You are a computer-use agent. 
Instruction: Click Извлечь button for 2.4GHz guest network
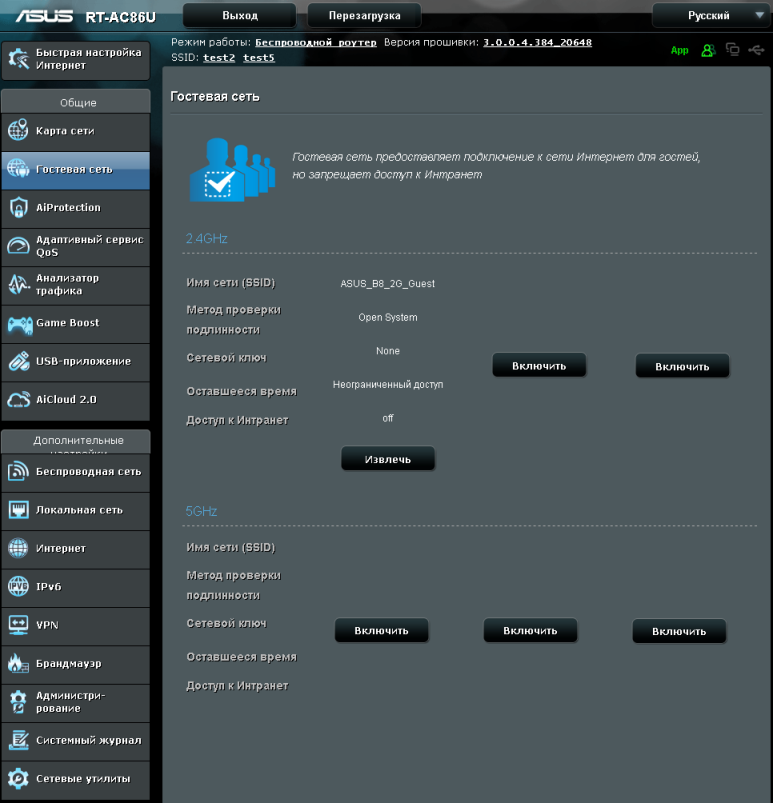coord(388,459)
